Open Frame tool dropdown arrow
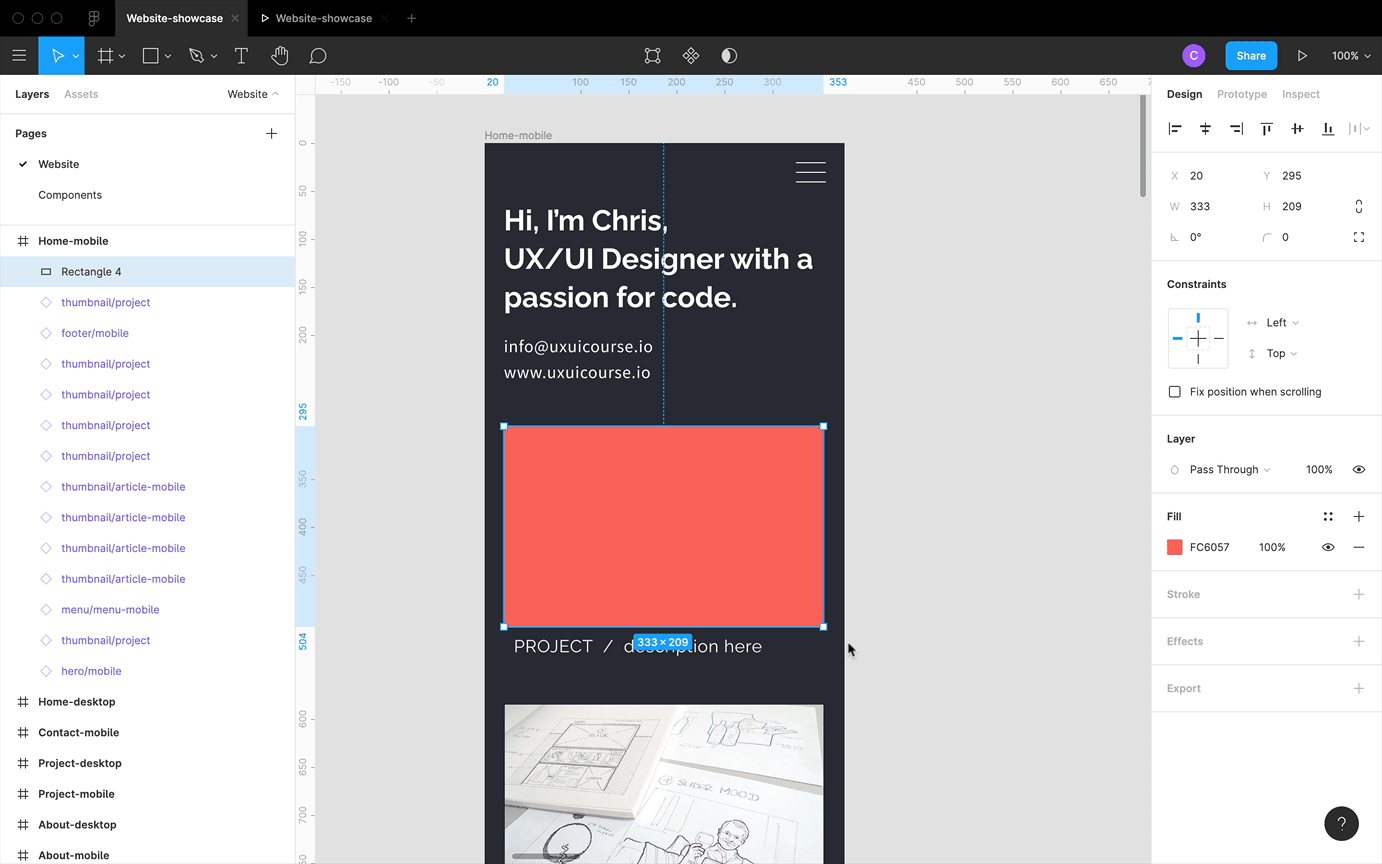 (122, 57)
